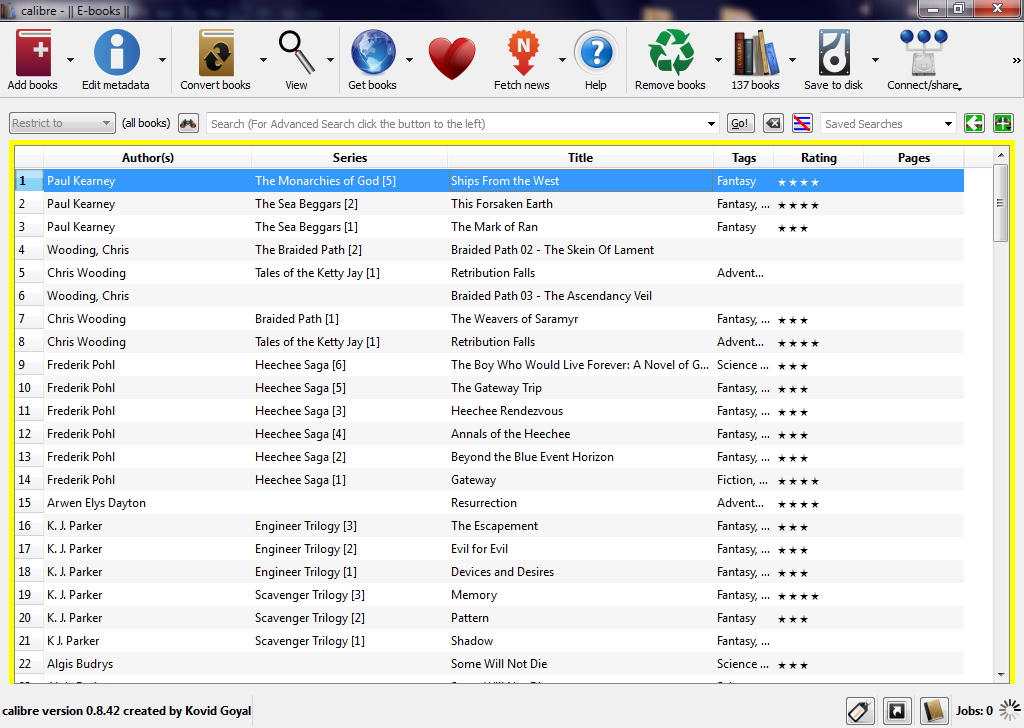Open the Restrict to combo box
1024x728 pixels.
tap(62, 123)
